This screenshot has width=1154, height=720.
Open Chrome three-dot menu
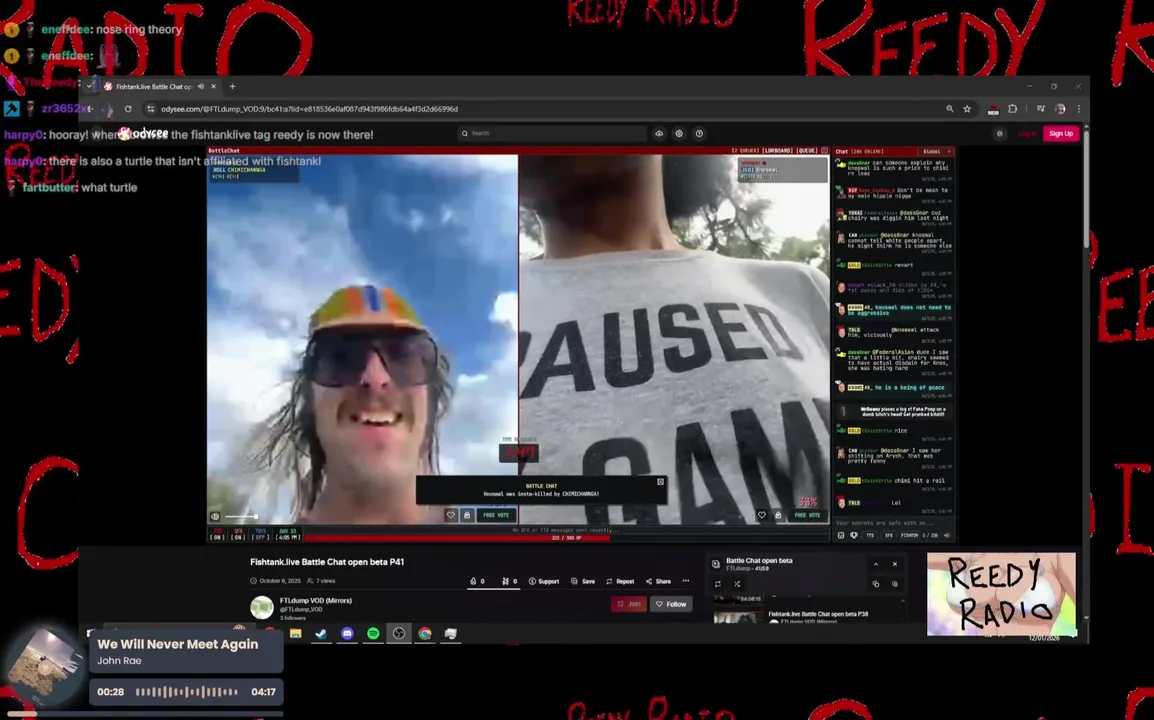click(x=1079, y=109)
